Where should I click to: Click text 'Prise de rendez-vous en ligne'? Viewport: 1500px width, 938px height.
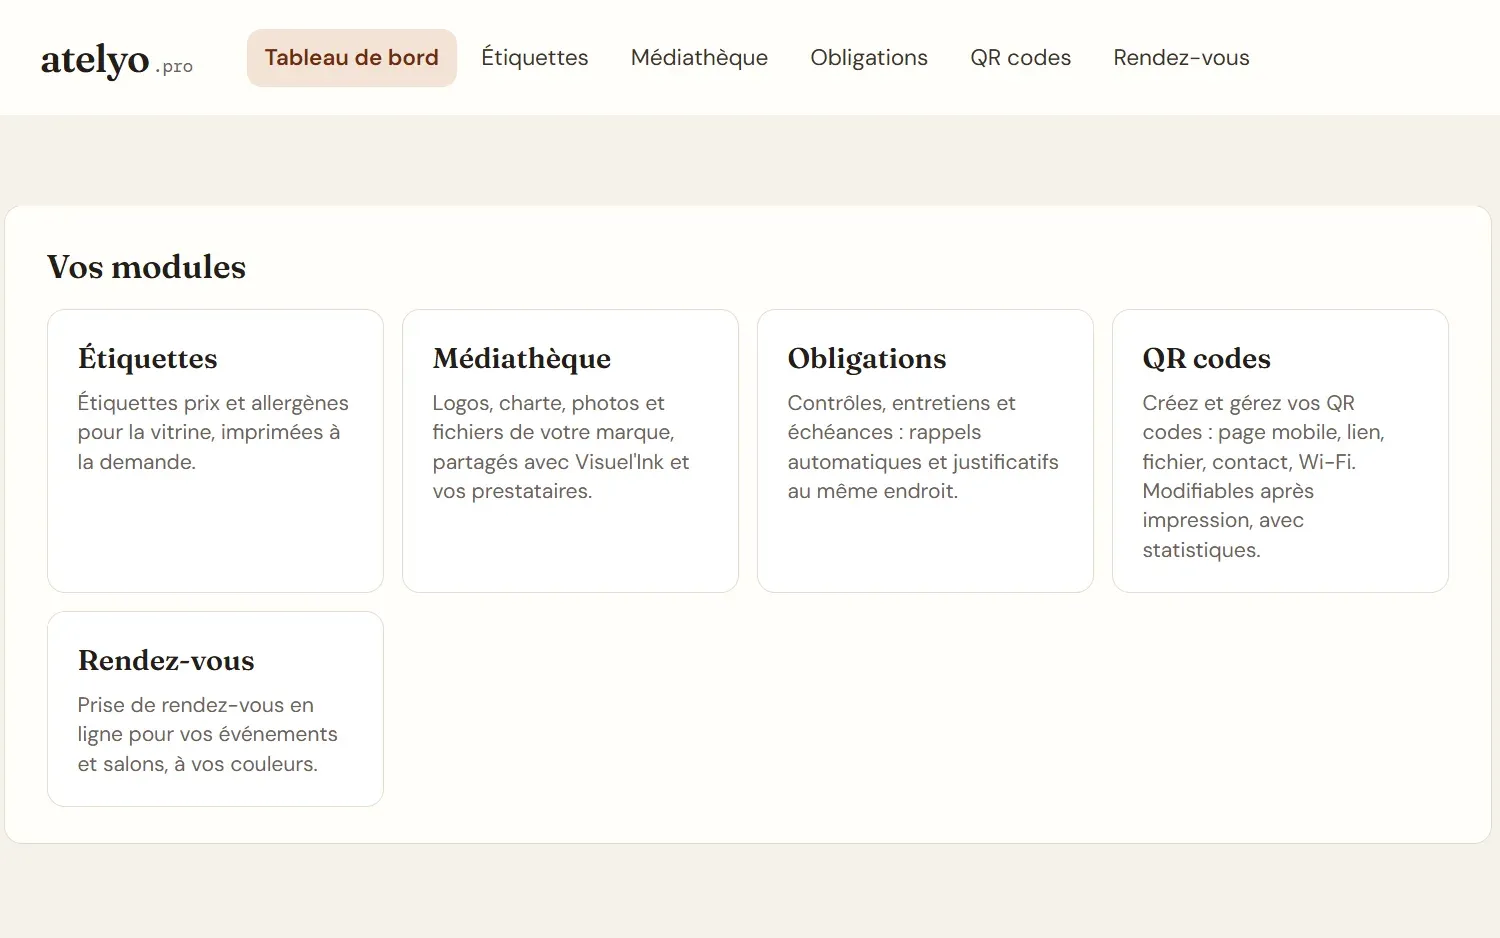click(196, 720)
